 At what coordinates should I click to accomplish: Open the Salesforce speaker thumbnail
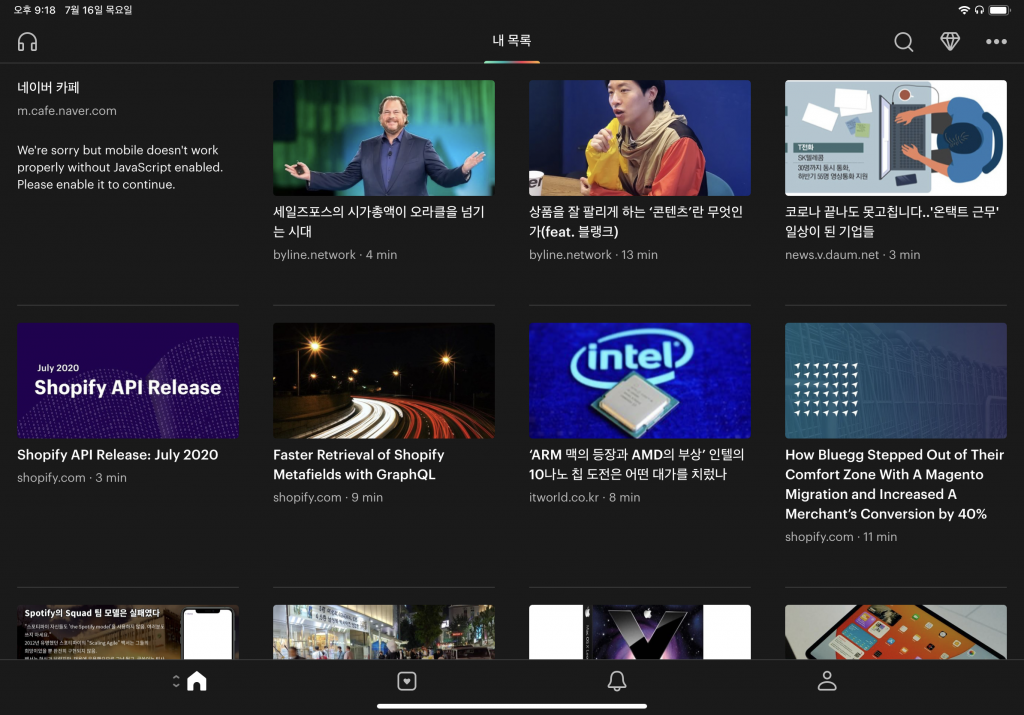[x=384, y=138]
